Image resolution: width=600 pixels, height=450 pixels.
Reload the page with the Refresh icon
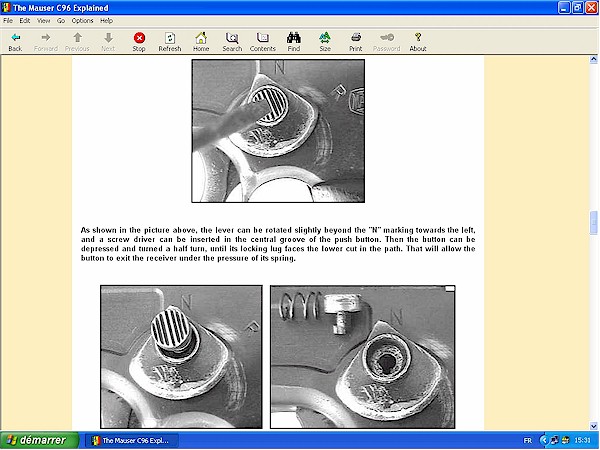pyautogui.click(x=170, y=38)
